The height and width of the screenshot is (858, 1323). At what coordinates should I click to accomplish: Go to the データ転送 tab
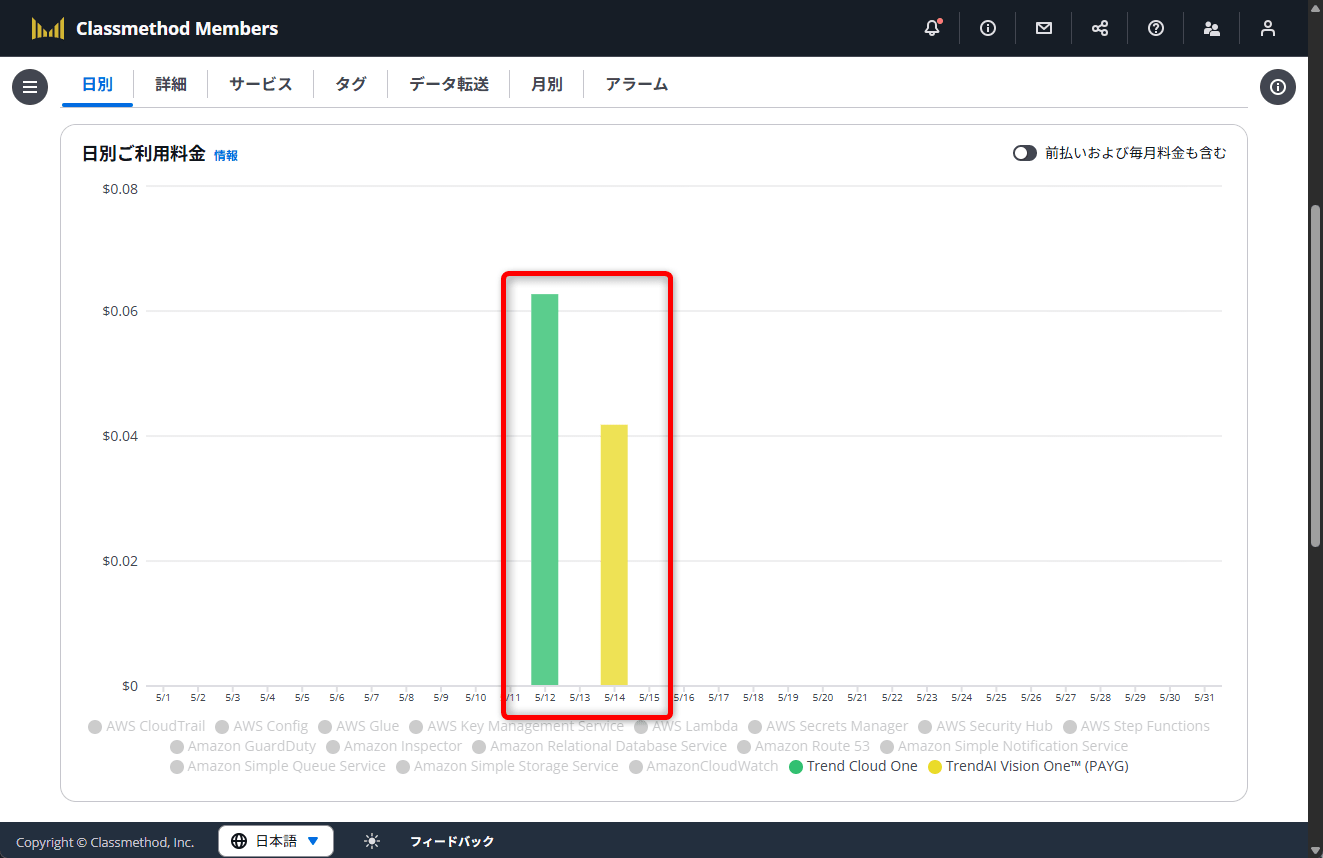(449, 85)
